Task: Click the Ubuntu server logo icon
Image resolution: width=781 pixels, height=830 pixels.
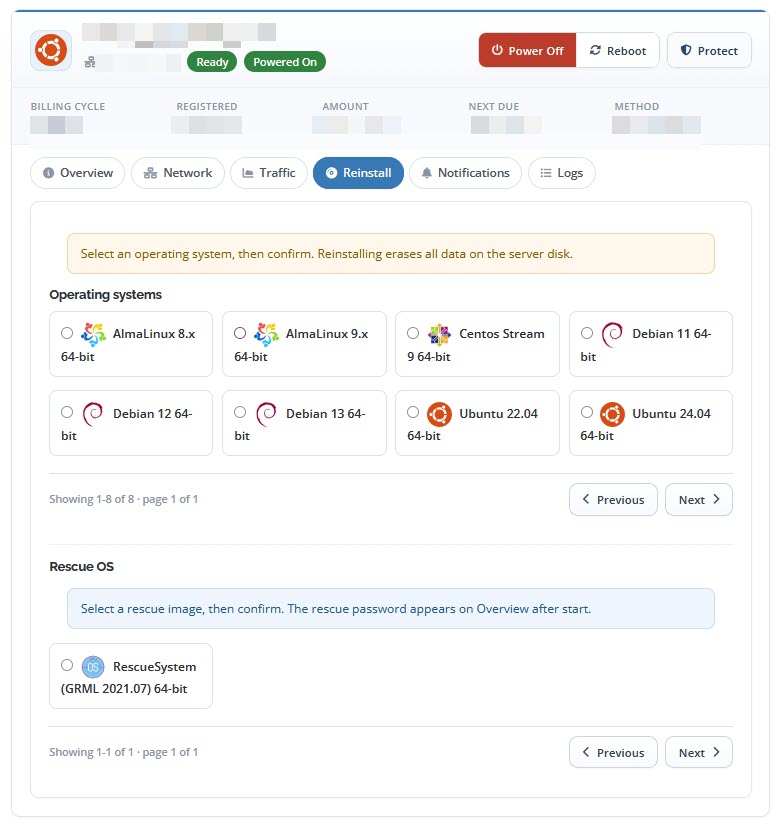Action: coord(51,51)
